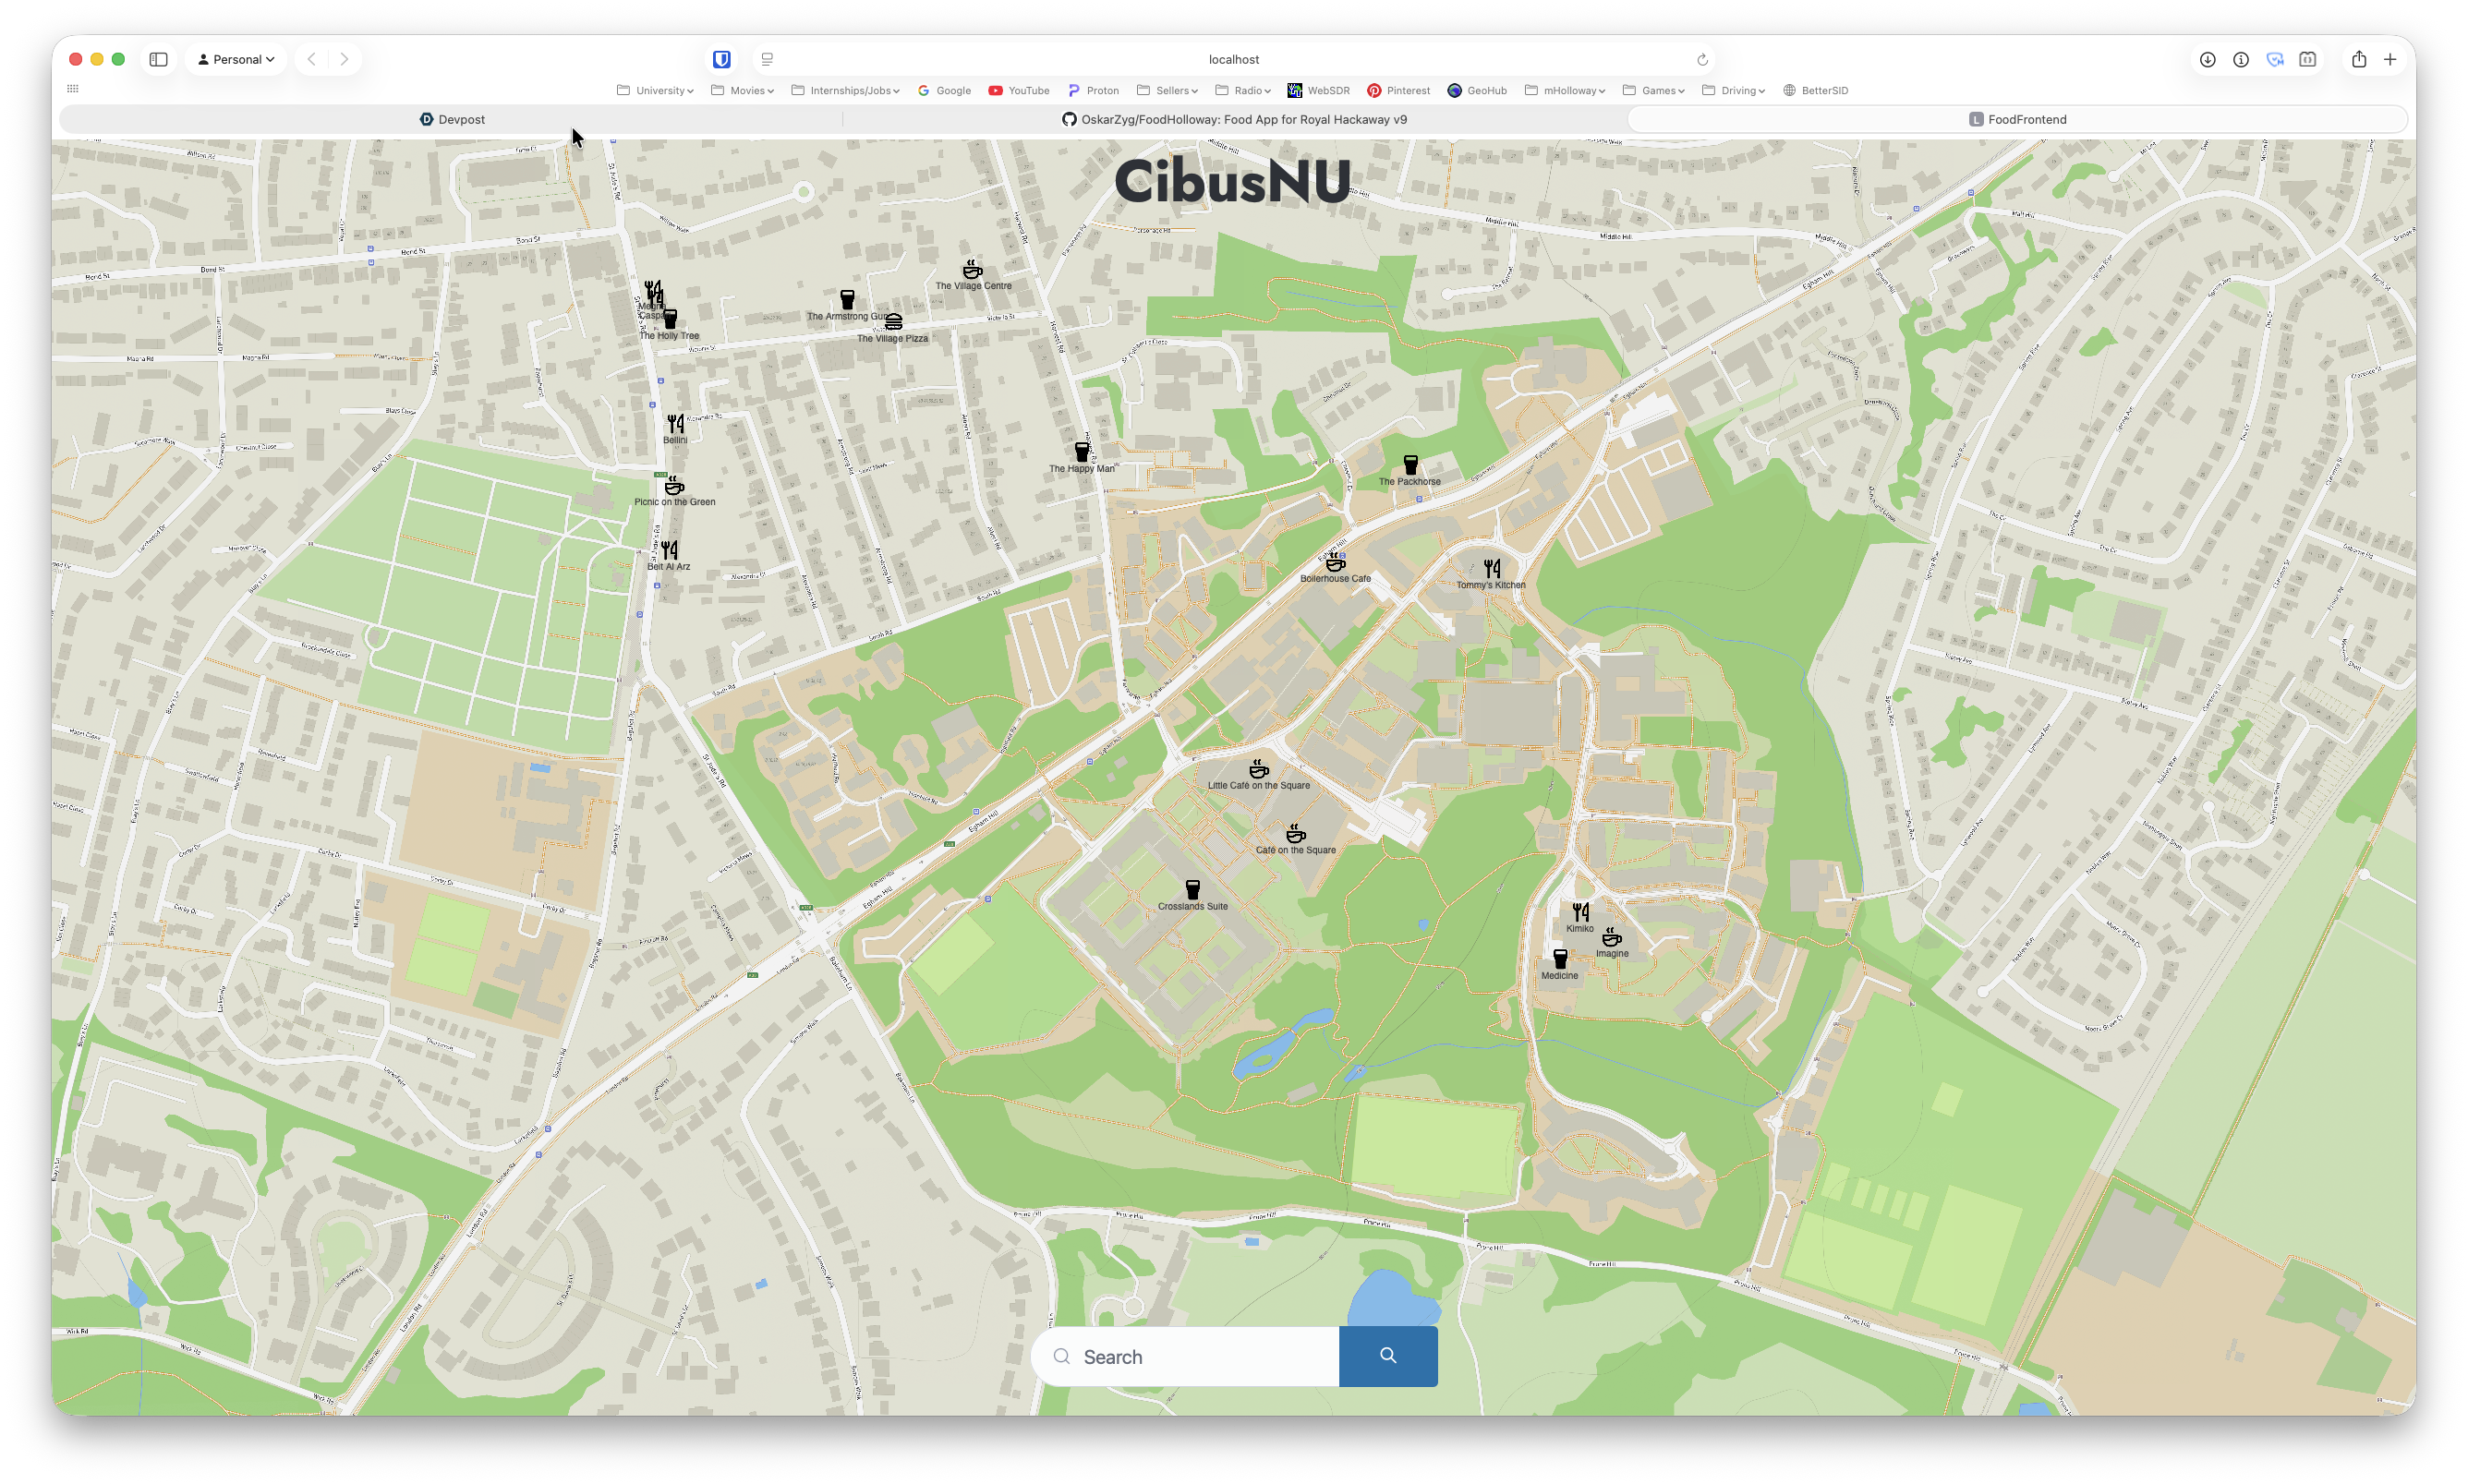Viewport: 2468px width, 1484px height.
Task: Click Kimiko restaurant fork-knife icon
Action: 1580,912
